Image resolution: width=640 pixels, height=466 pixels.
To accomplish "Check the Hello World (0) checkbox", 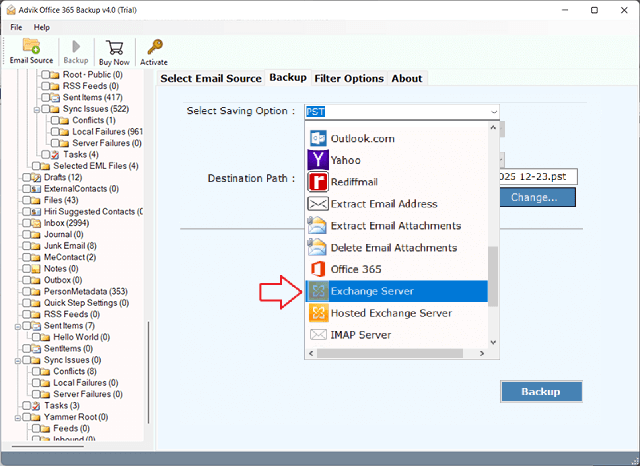I will pos(36,337).
